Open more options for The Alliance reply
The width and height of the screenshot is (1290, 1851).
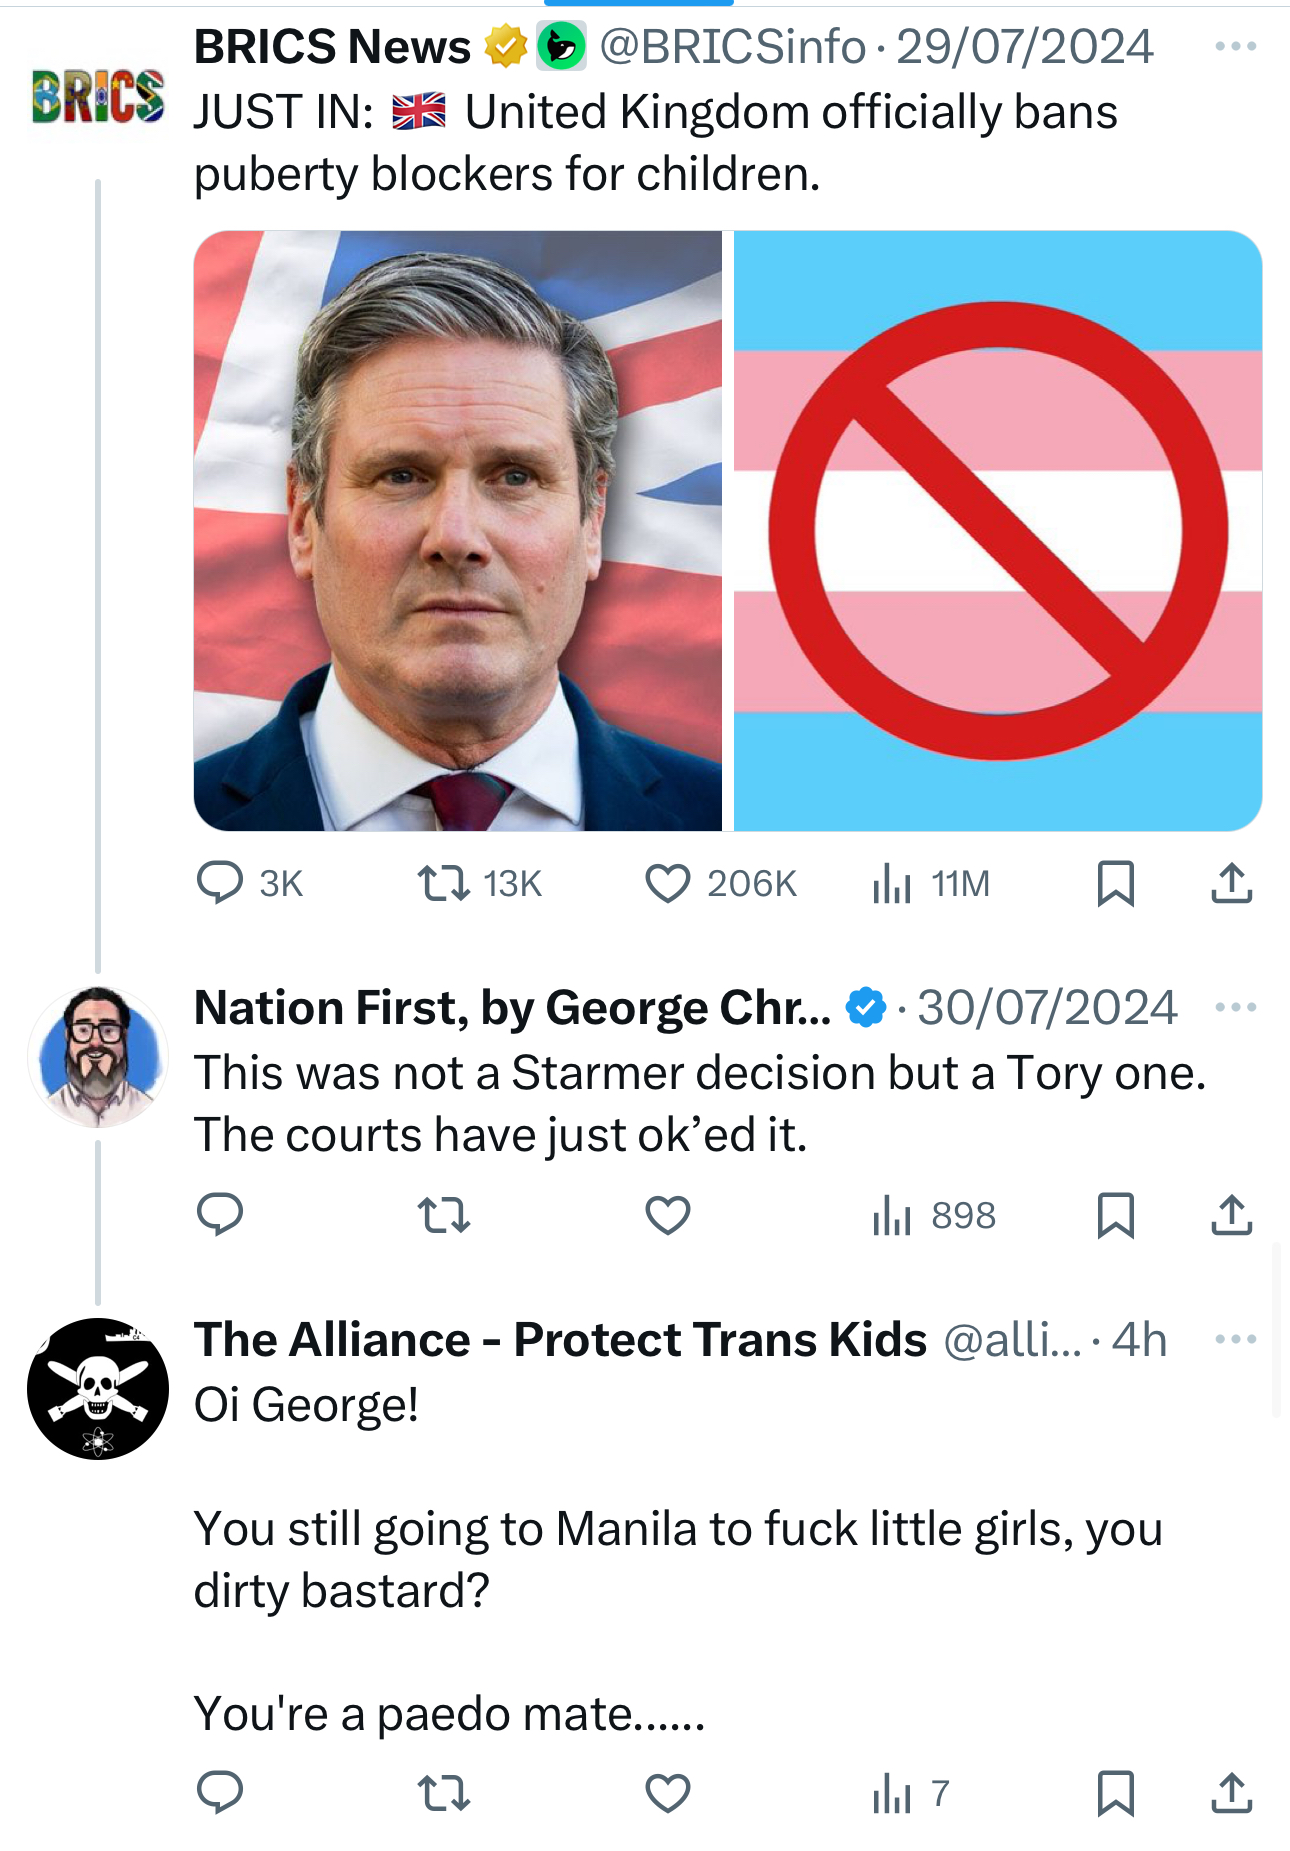coord(1235,1339)
